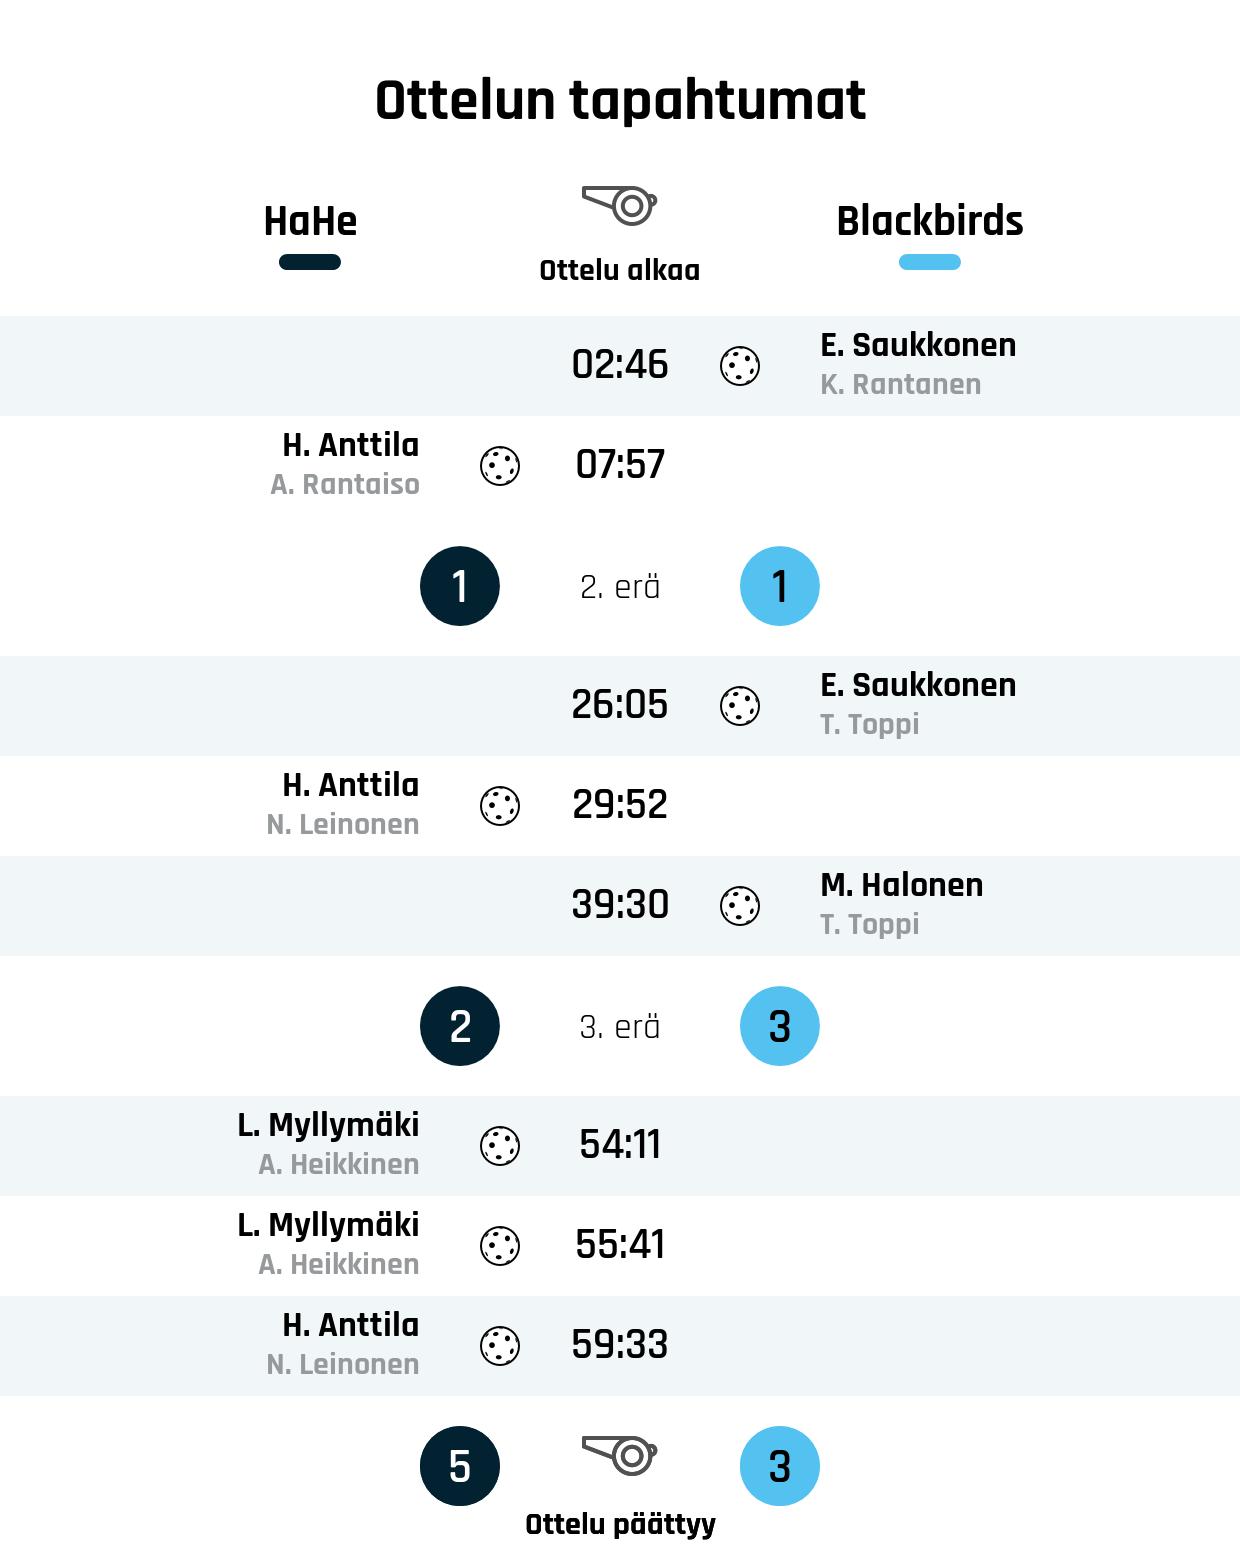The width and height of the screenshot is (1240, 1558).
Task: Click HaHe final score badge 5
Action: [460, 1466]
